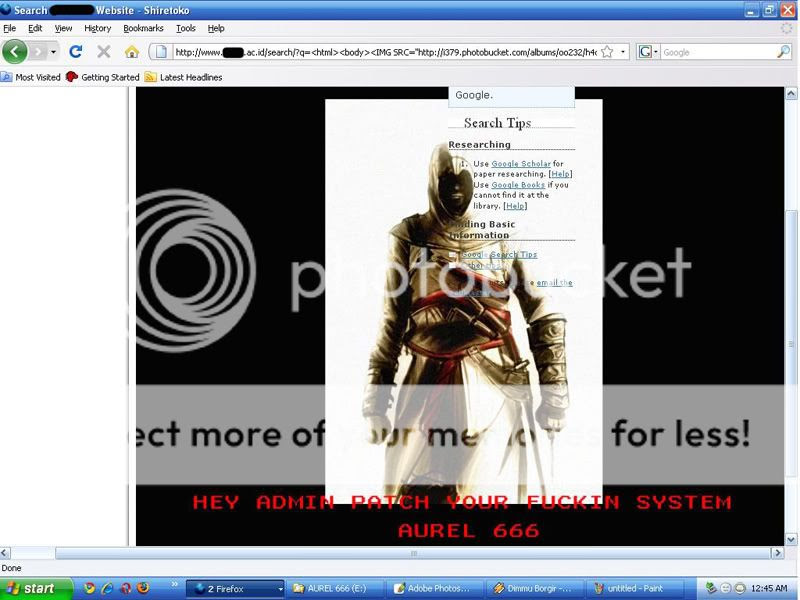Click the vertical scrollbar down arrow

pyautogui.click(x=791, y=539)
